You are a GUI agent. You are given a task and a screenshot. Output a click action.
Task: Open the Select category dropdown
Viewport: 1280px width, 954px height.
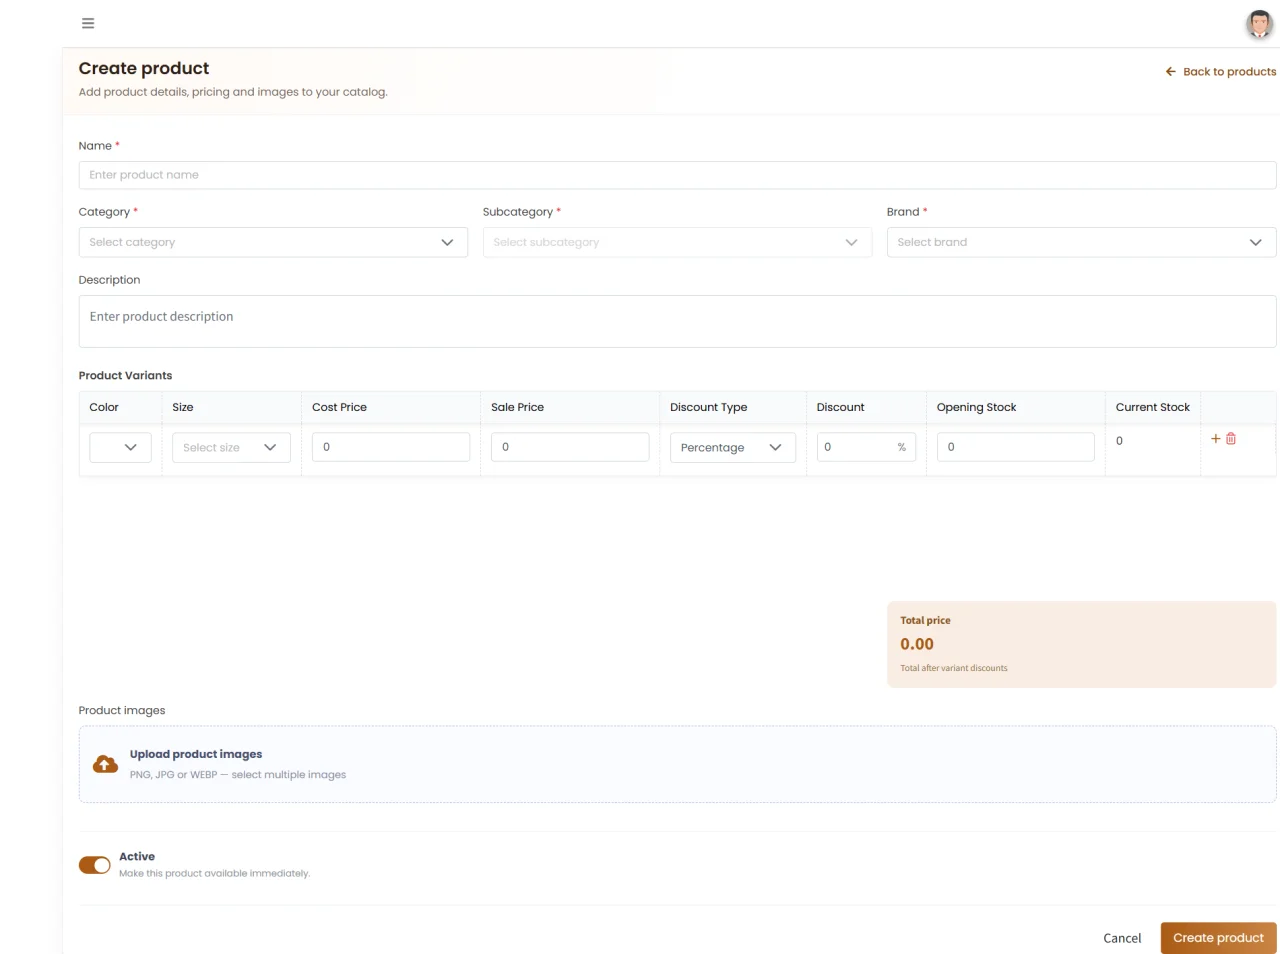pyautogui.click(x=273, y=242)
